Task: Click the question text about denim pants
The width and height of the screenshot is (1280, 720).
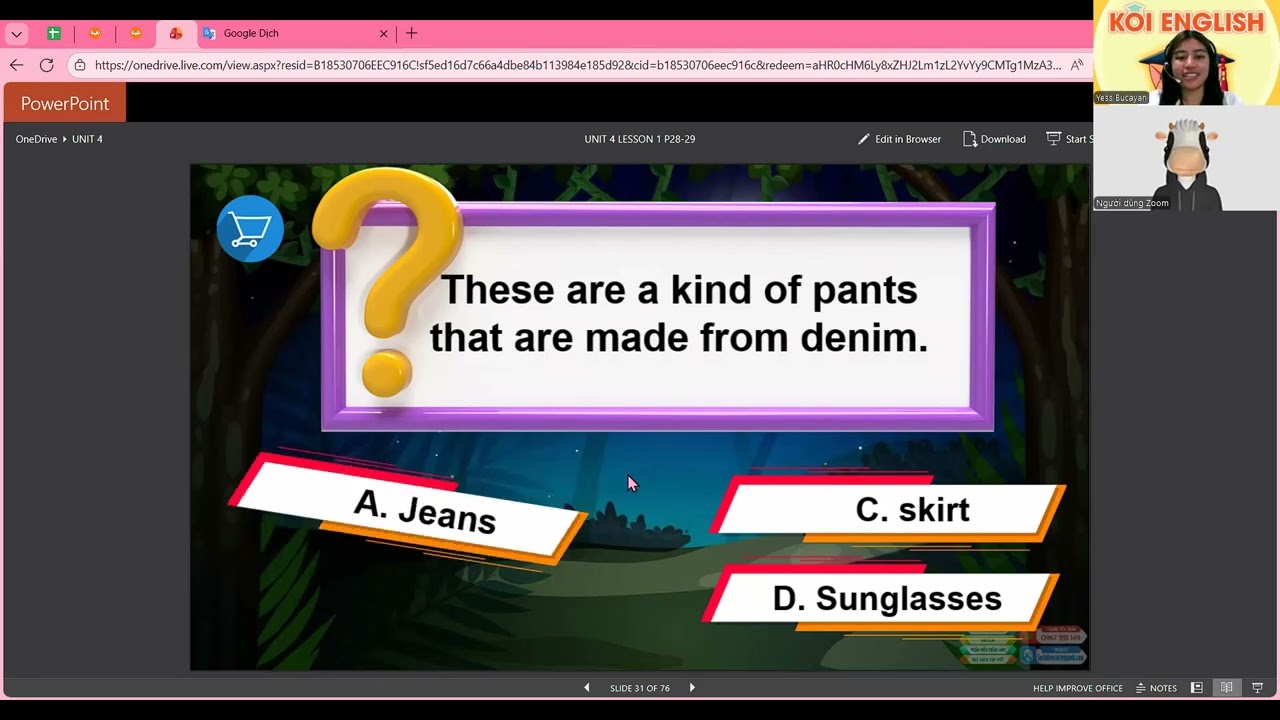Action: (x=679, y=313)
